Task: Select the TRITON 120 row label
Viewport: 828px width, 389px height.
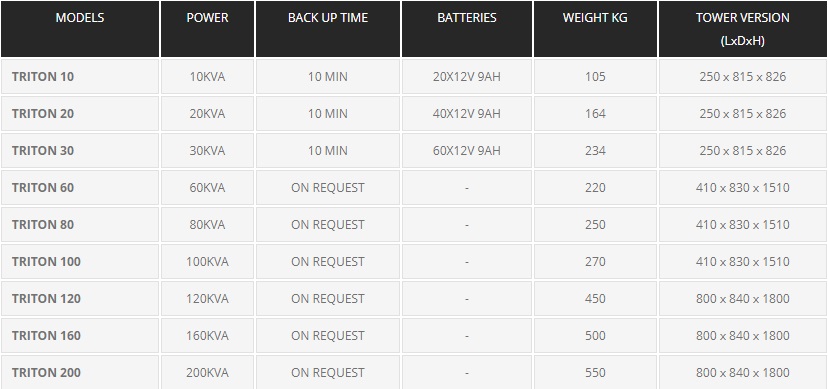Action: (46, 298)
